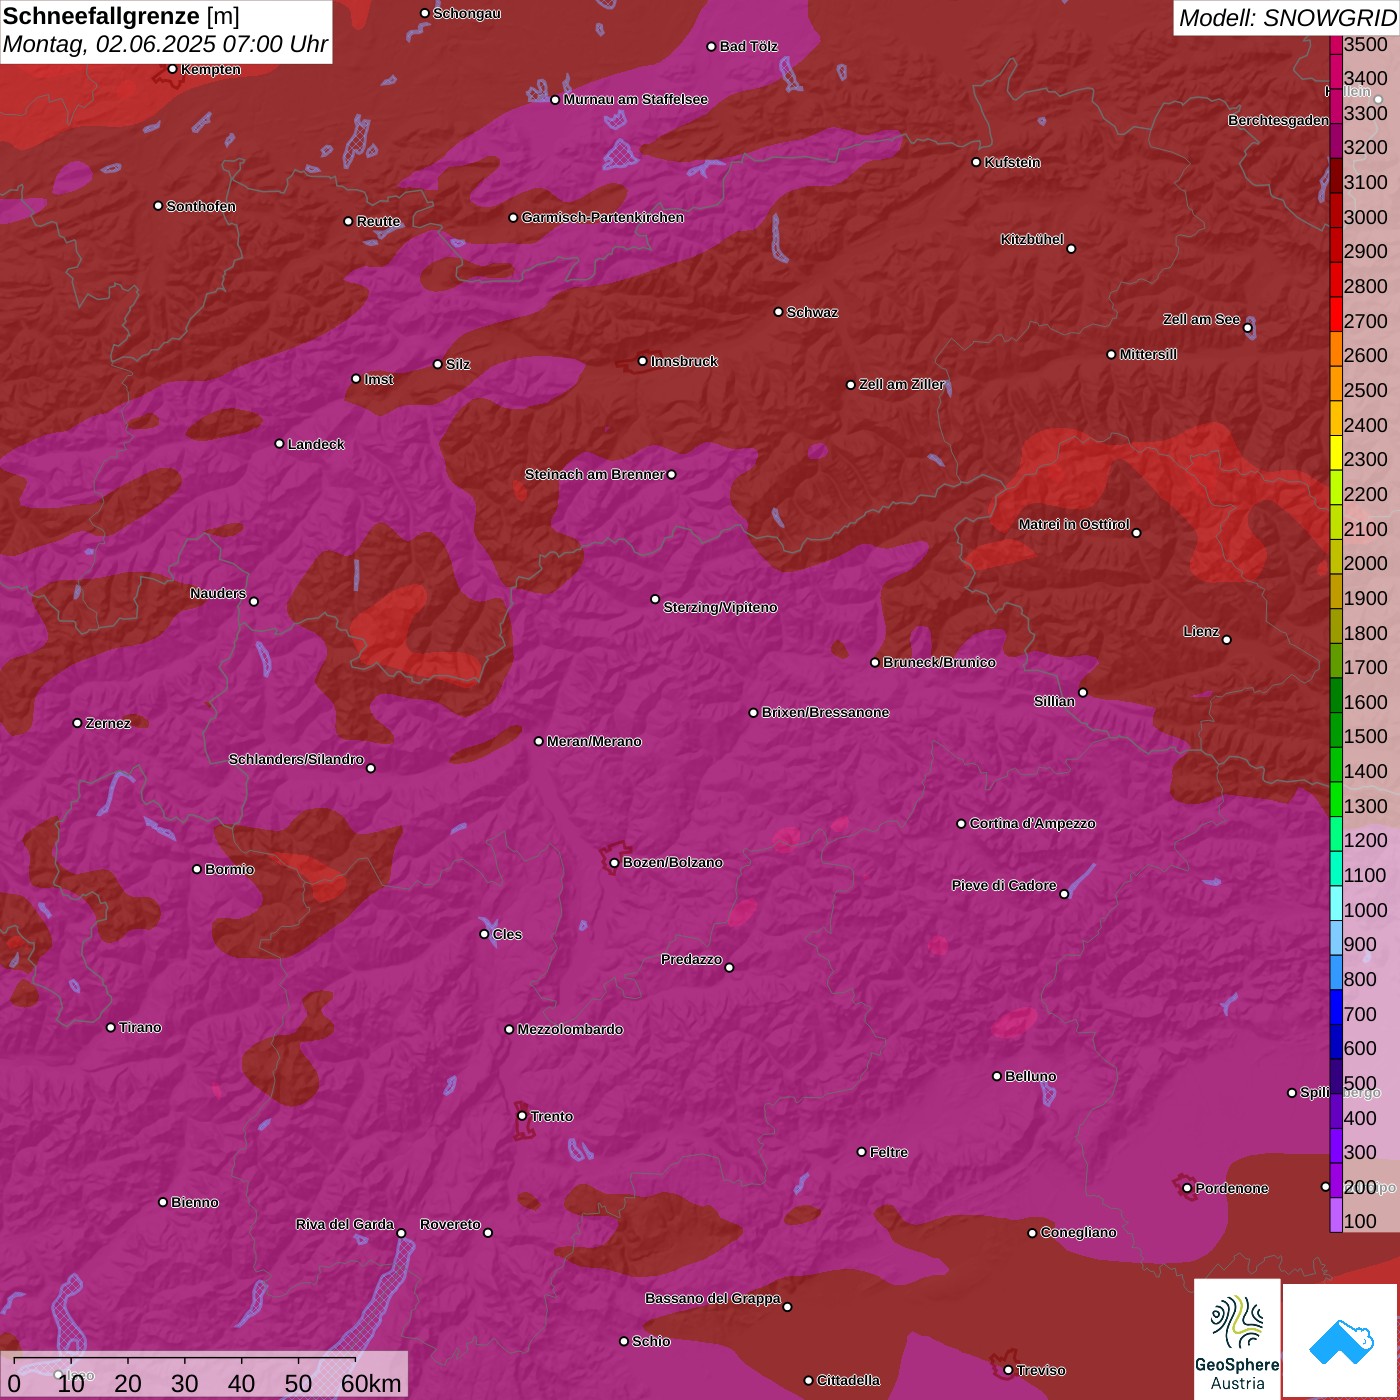Click the 'Schwaz' label

(x=813, y=312)
